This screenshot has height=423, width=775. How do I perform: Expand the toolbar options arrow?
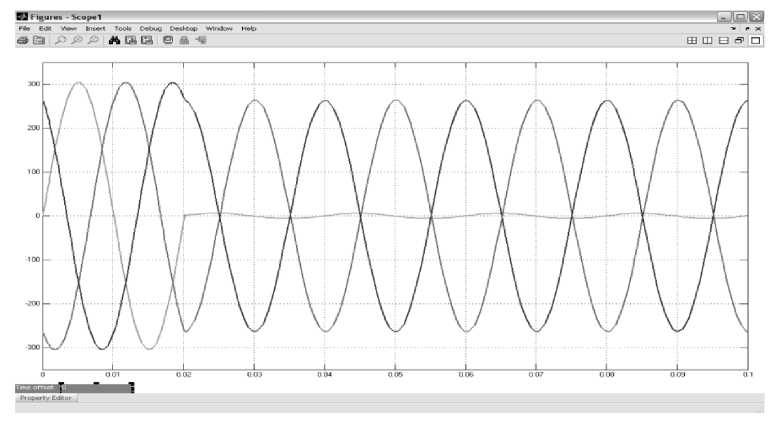click(x=733, y=29)
